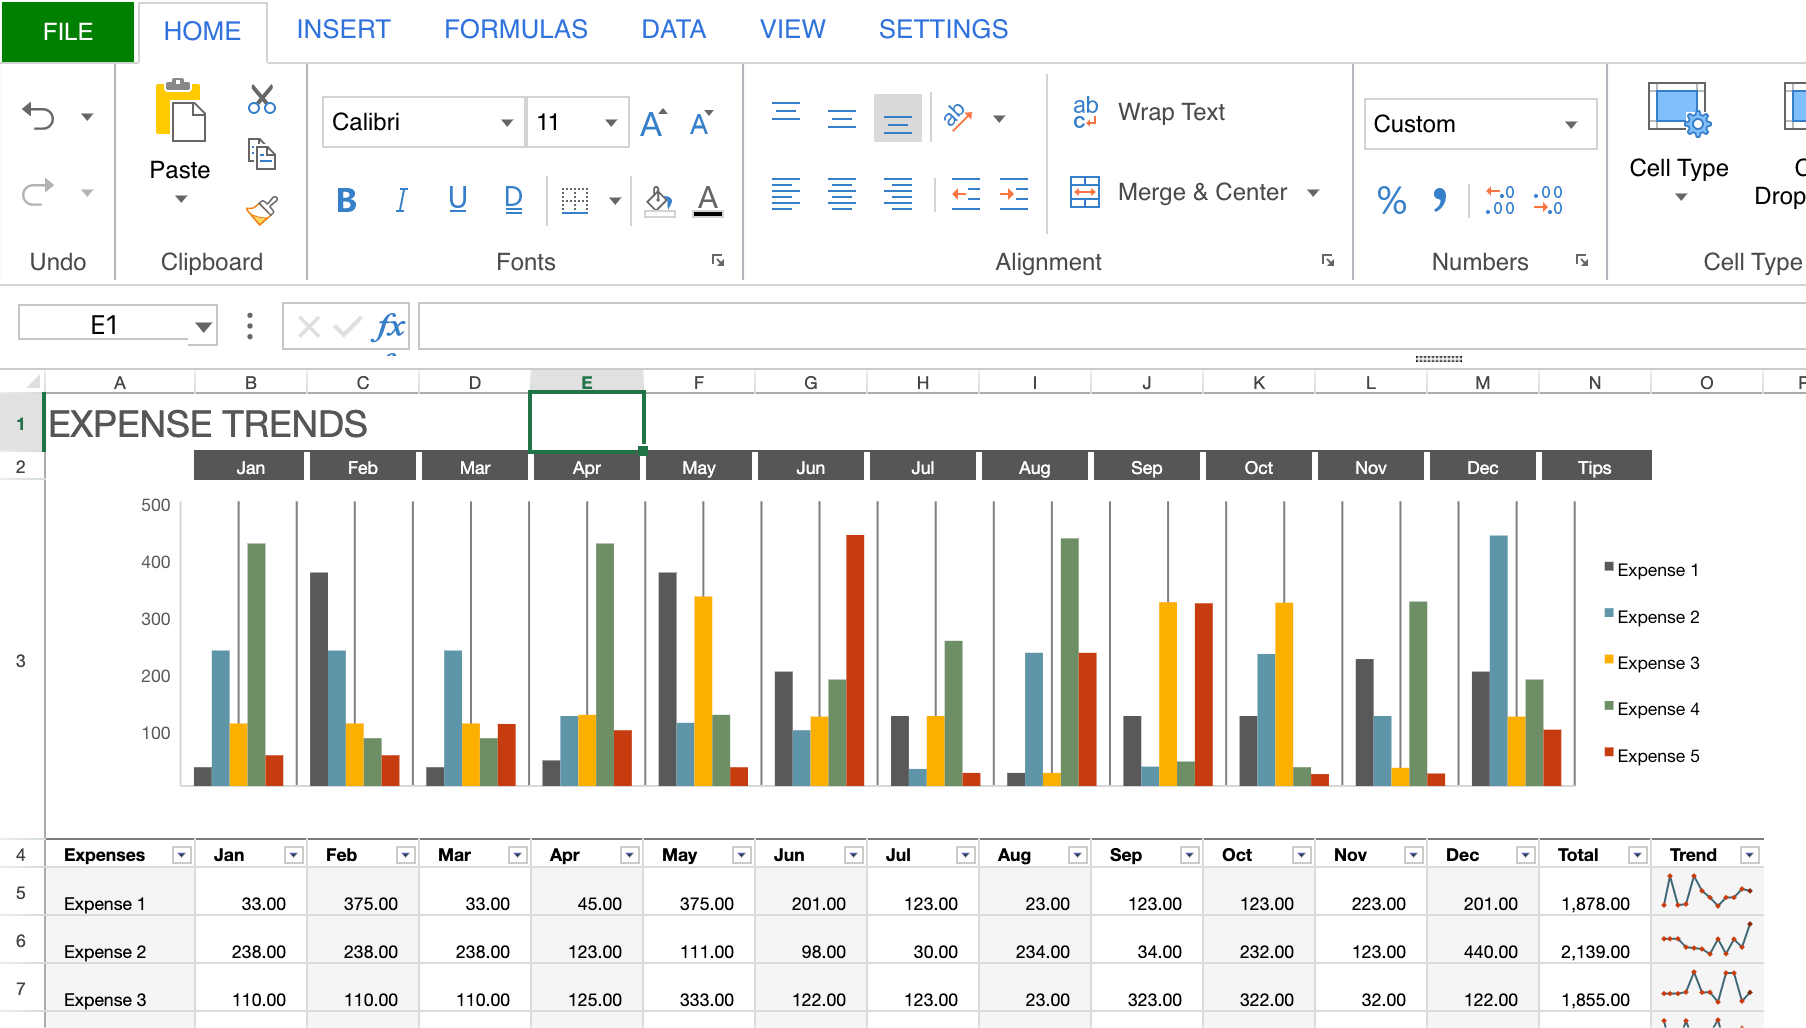Viewport: 1806px width, 1028px height.
Task: Open the FILE menu
Action: click(x=68, y=32)
